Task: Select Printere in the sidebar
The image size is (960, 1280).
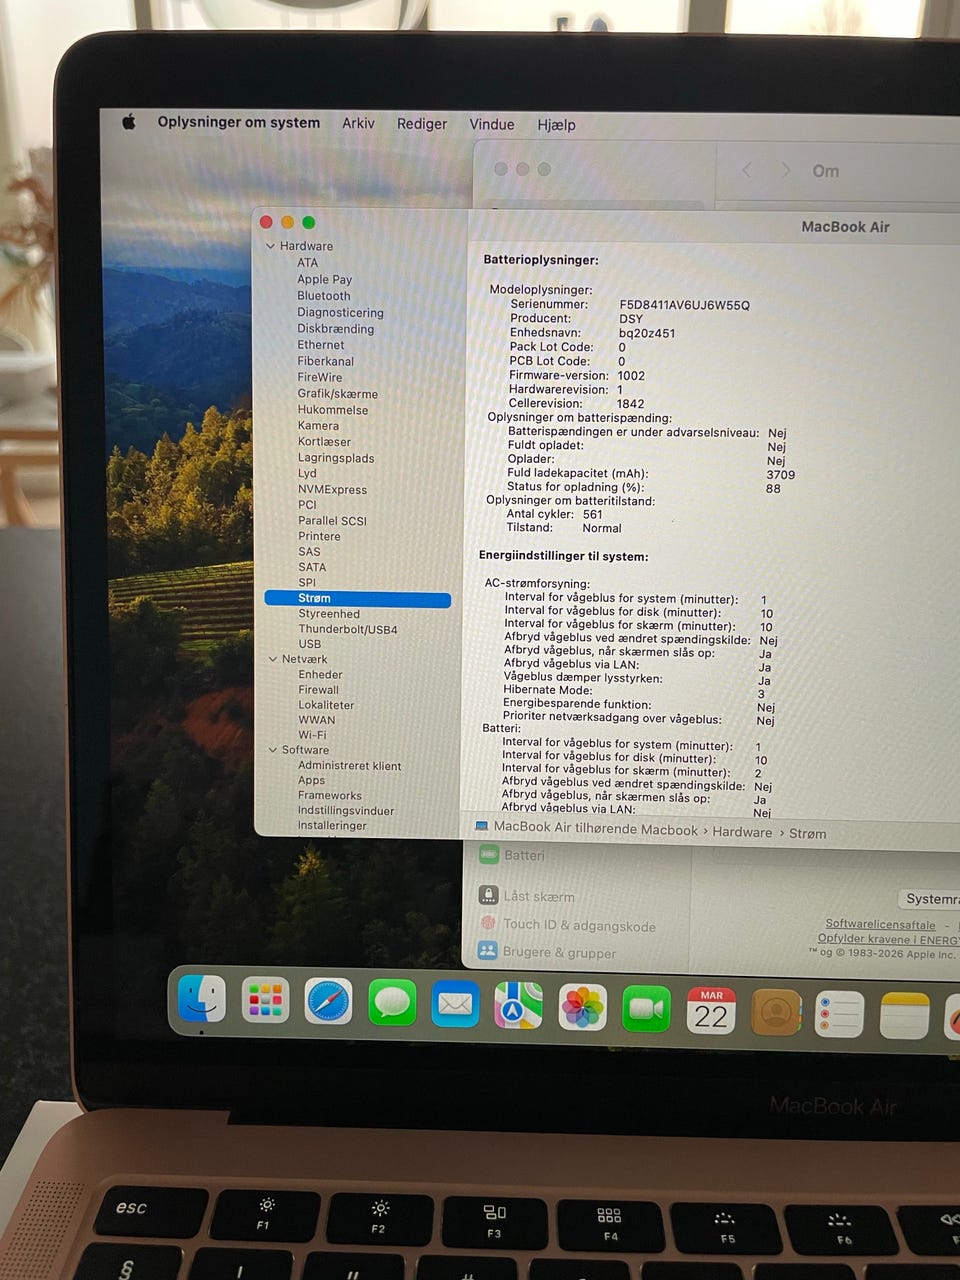Action: click(x=319, y=536)
